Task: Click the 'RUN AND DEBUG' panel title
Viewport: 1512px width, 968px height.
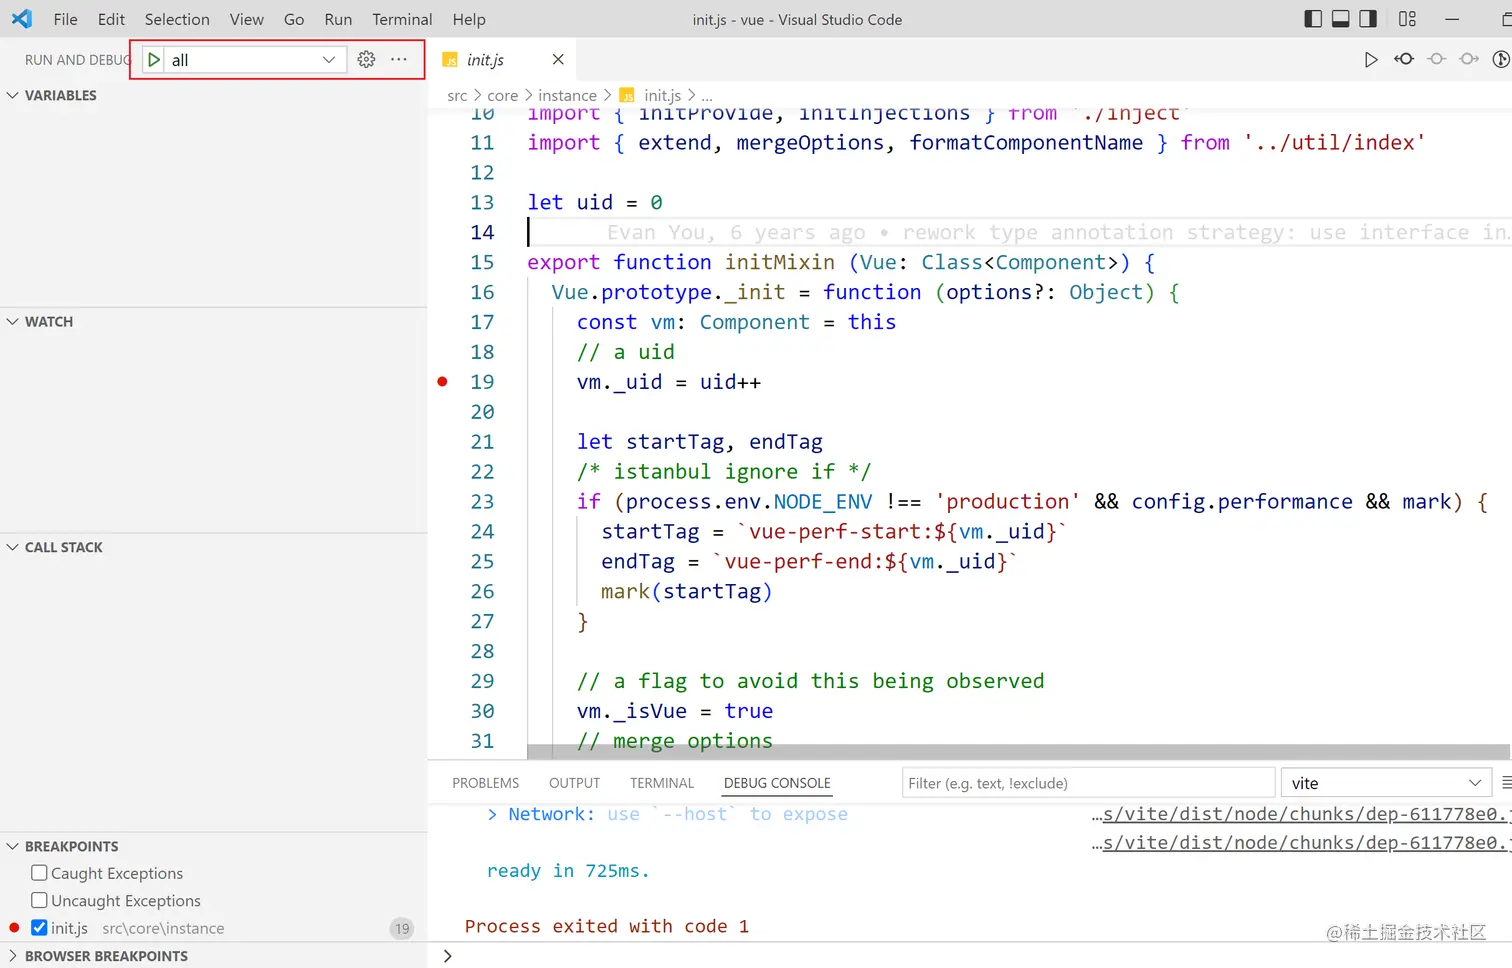Action: tap(78, 60)
